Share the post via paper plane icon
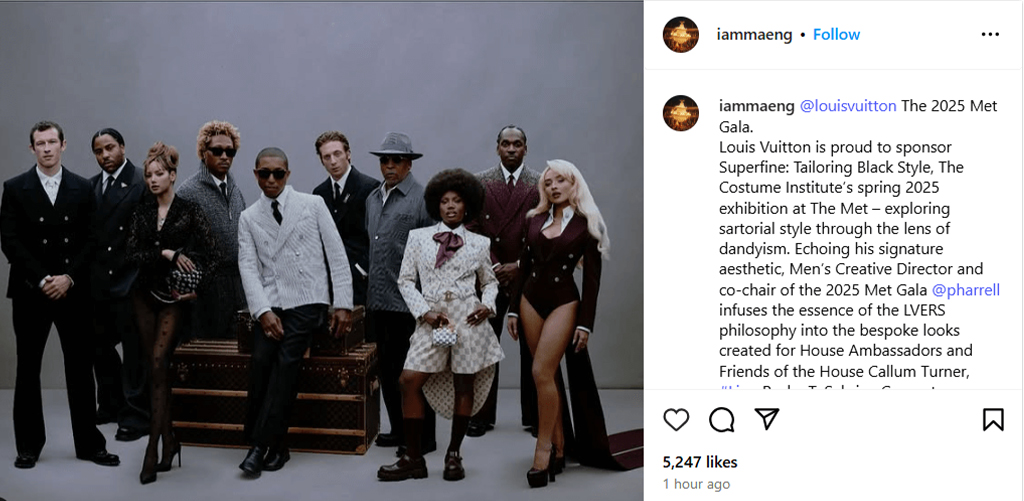 [766, 418]
